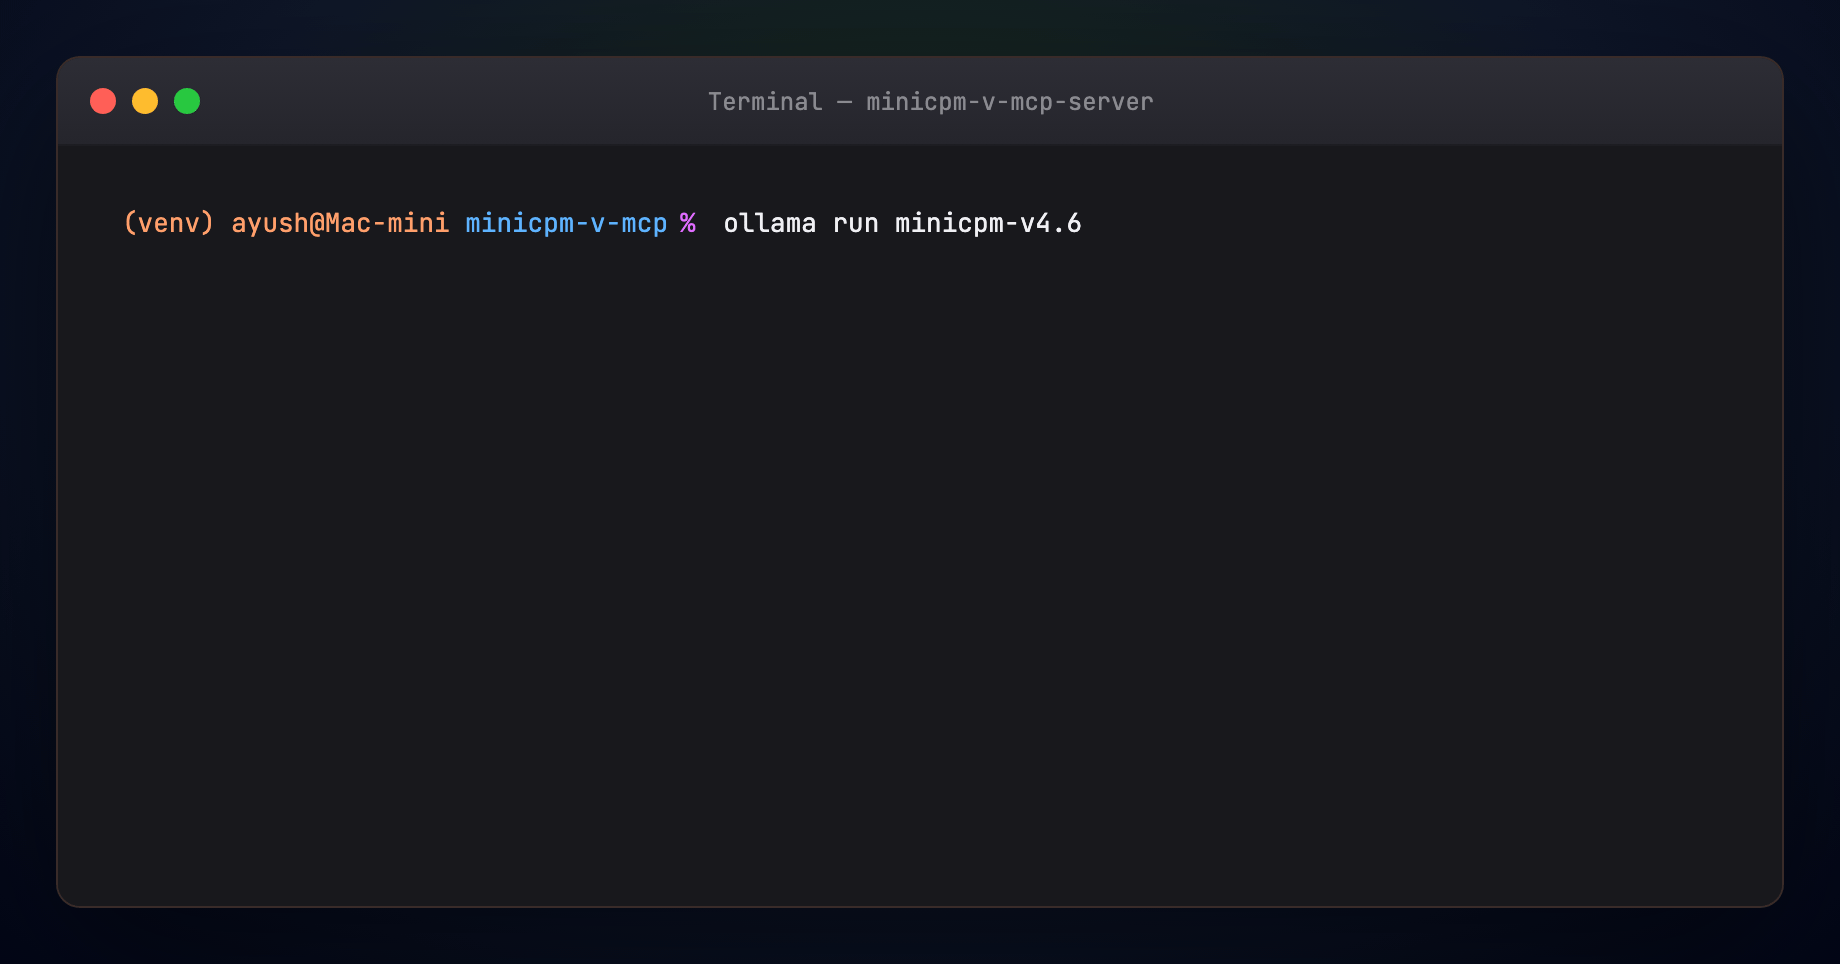Click the 'ayush@Mac-mini' username text
This screenshot has height=964, width=1840.
click(x=340, y=223)
